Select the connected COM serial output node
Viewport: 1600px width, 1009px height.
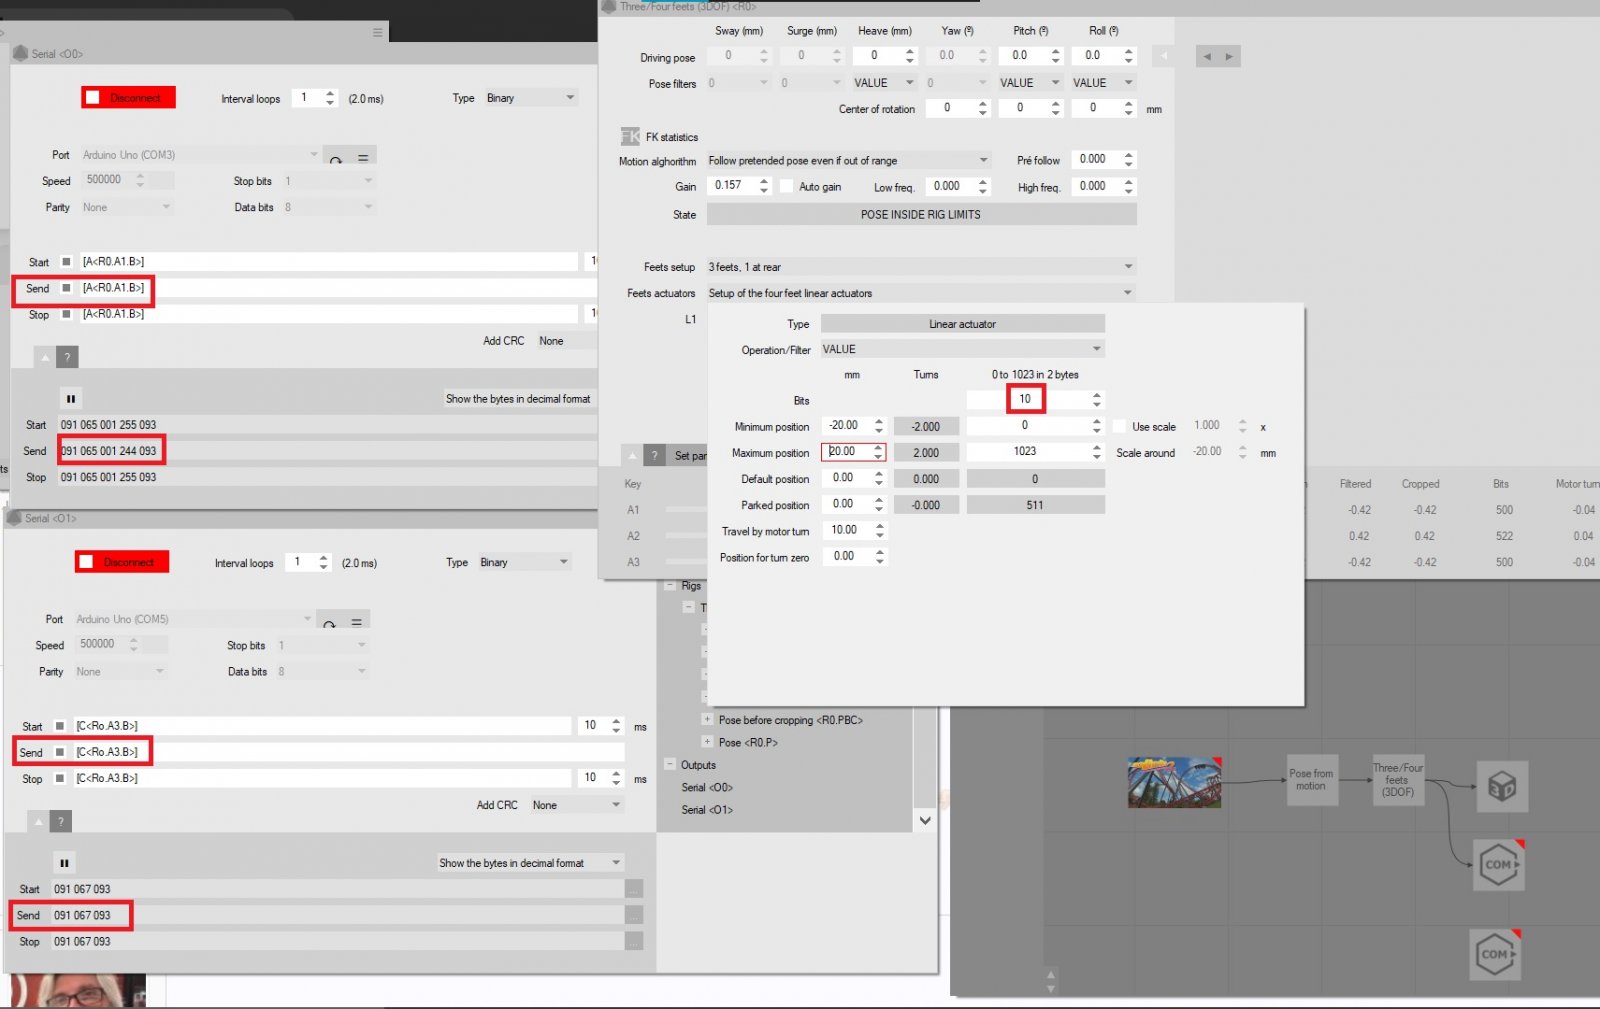[1498, 865]
